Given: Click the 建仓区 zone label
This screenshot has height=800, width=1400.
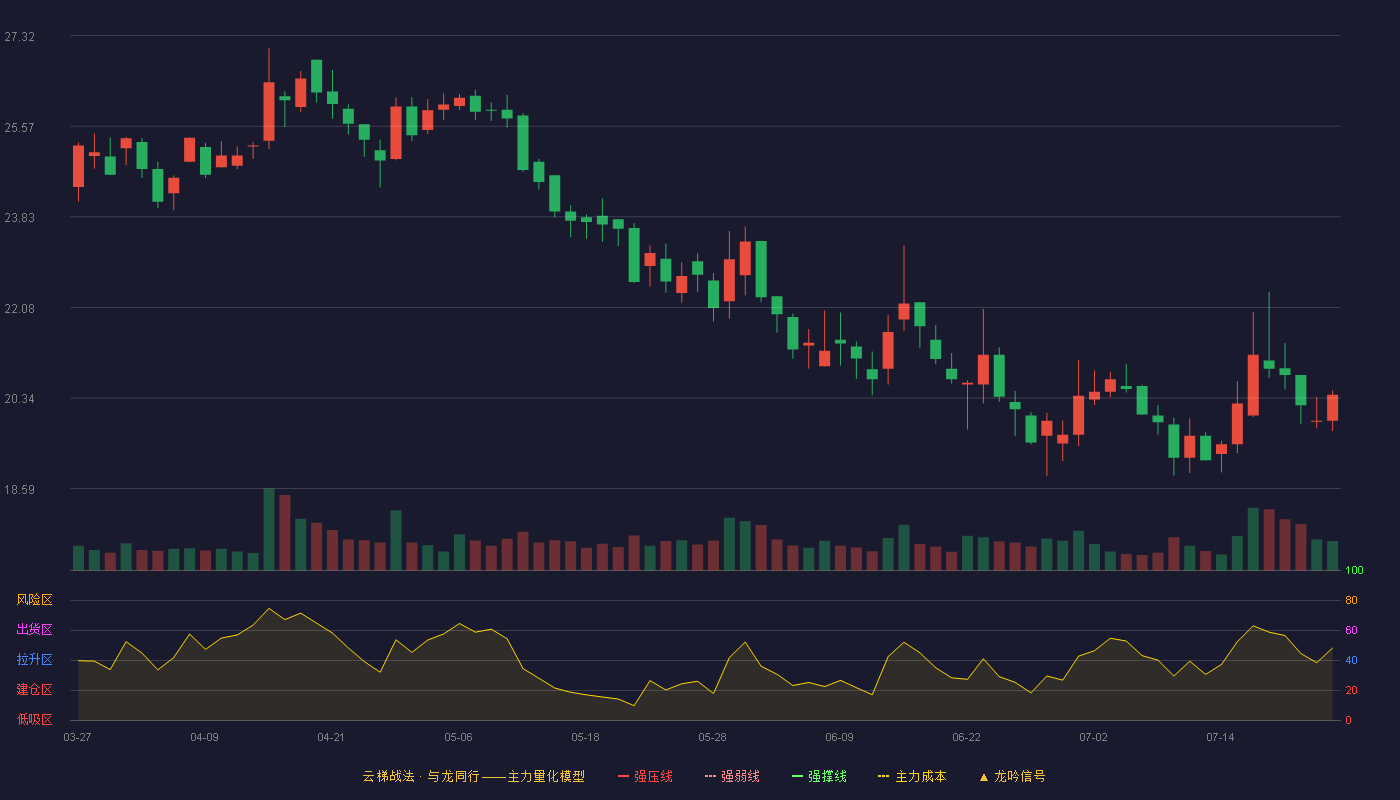Looking at the screenshot, I should tap(34, 690).
